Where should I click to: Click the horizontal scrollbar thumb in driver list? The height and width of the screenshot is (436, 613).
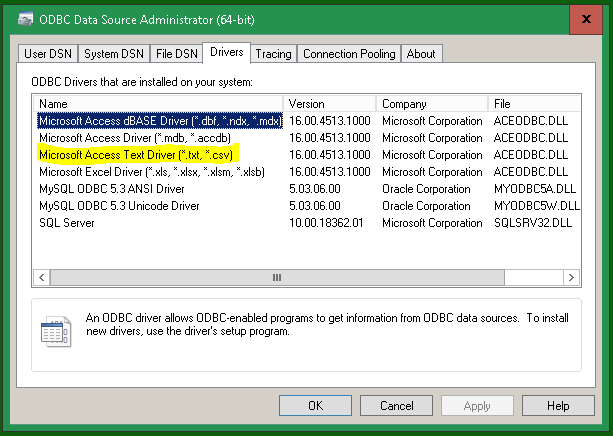(277, 277)
